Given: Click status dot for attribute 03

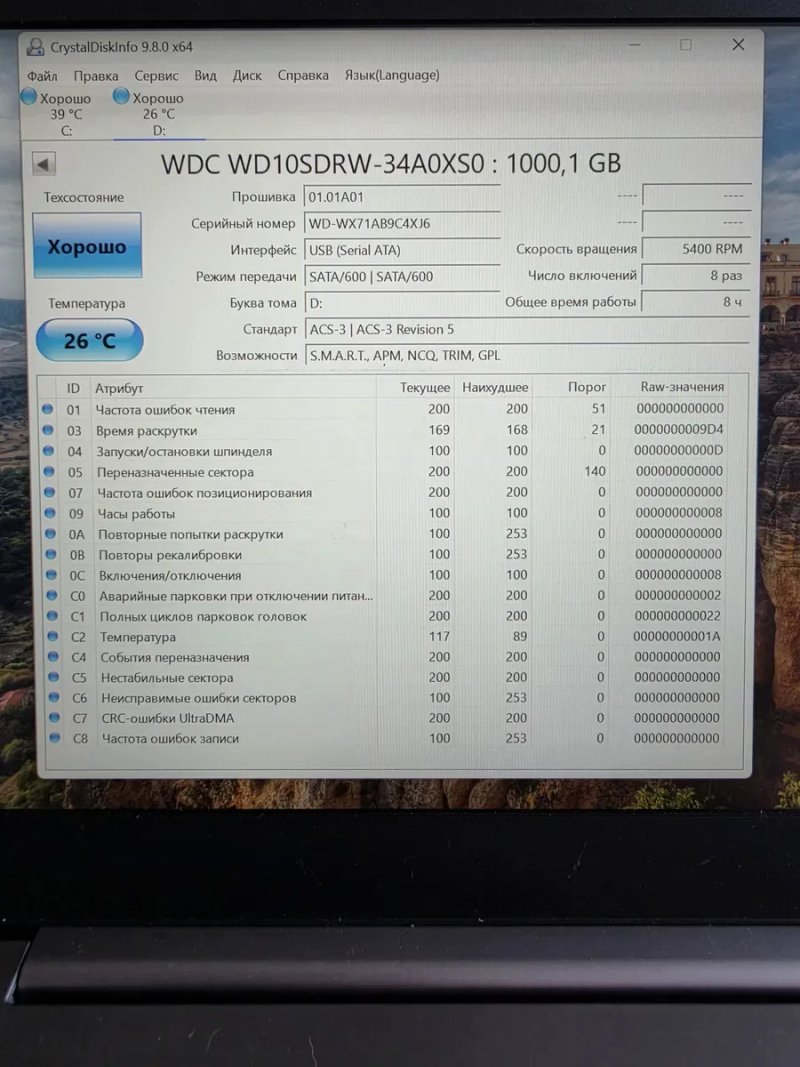Looking at the screenshot, I should pyautogui.click(x=48, y=430).
